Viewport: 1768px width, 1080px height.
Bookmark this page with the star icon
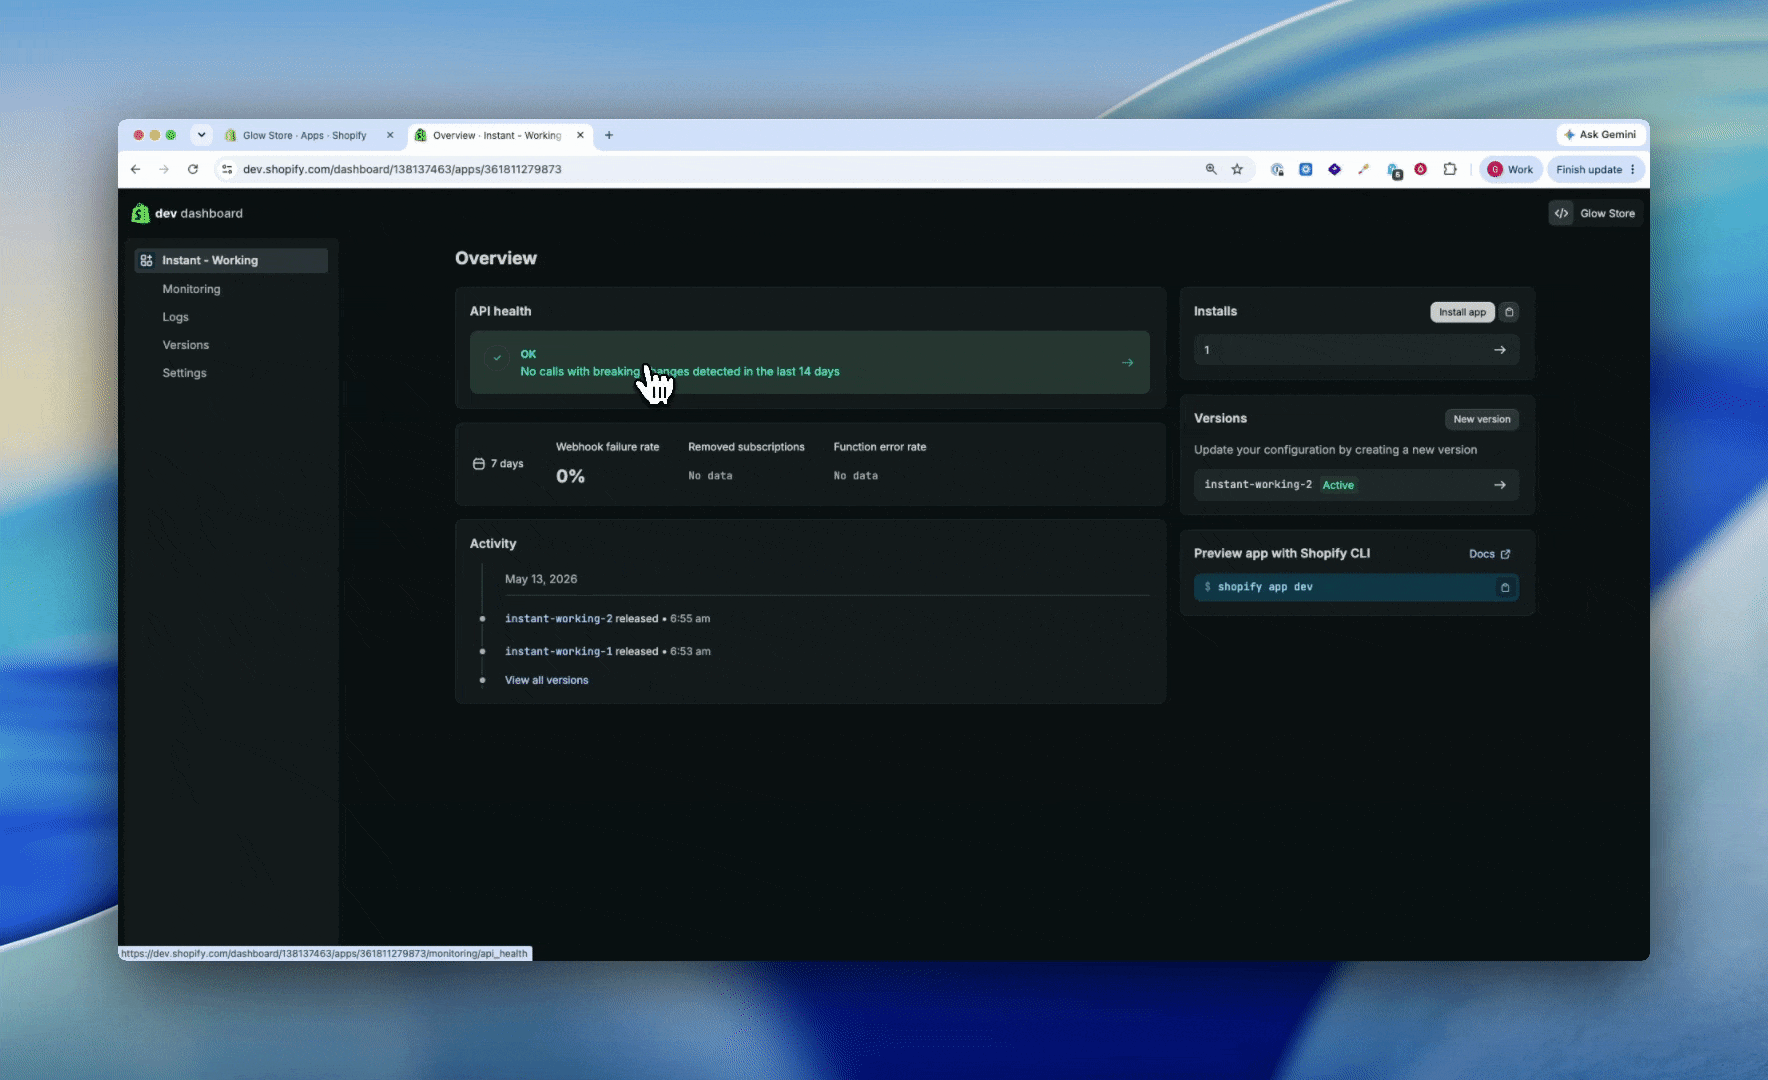1237,169
